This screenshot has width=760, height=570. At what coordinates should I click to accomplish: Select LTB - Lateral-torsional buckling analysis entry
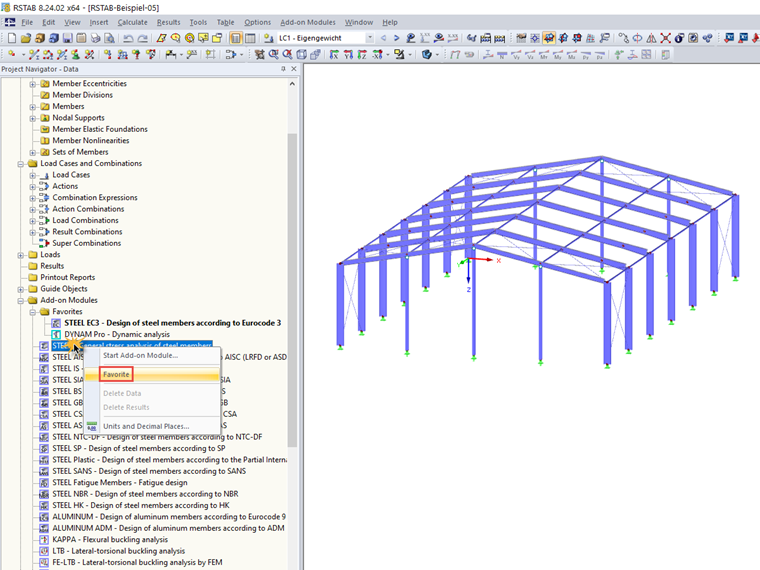click(x=118, y=551)
